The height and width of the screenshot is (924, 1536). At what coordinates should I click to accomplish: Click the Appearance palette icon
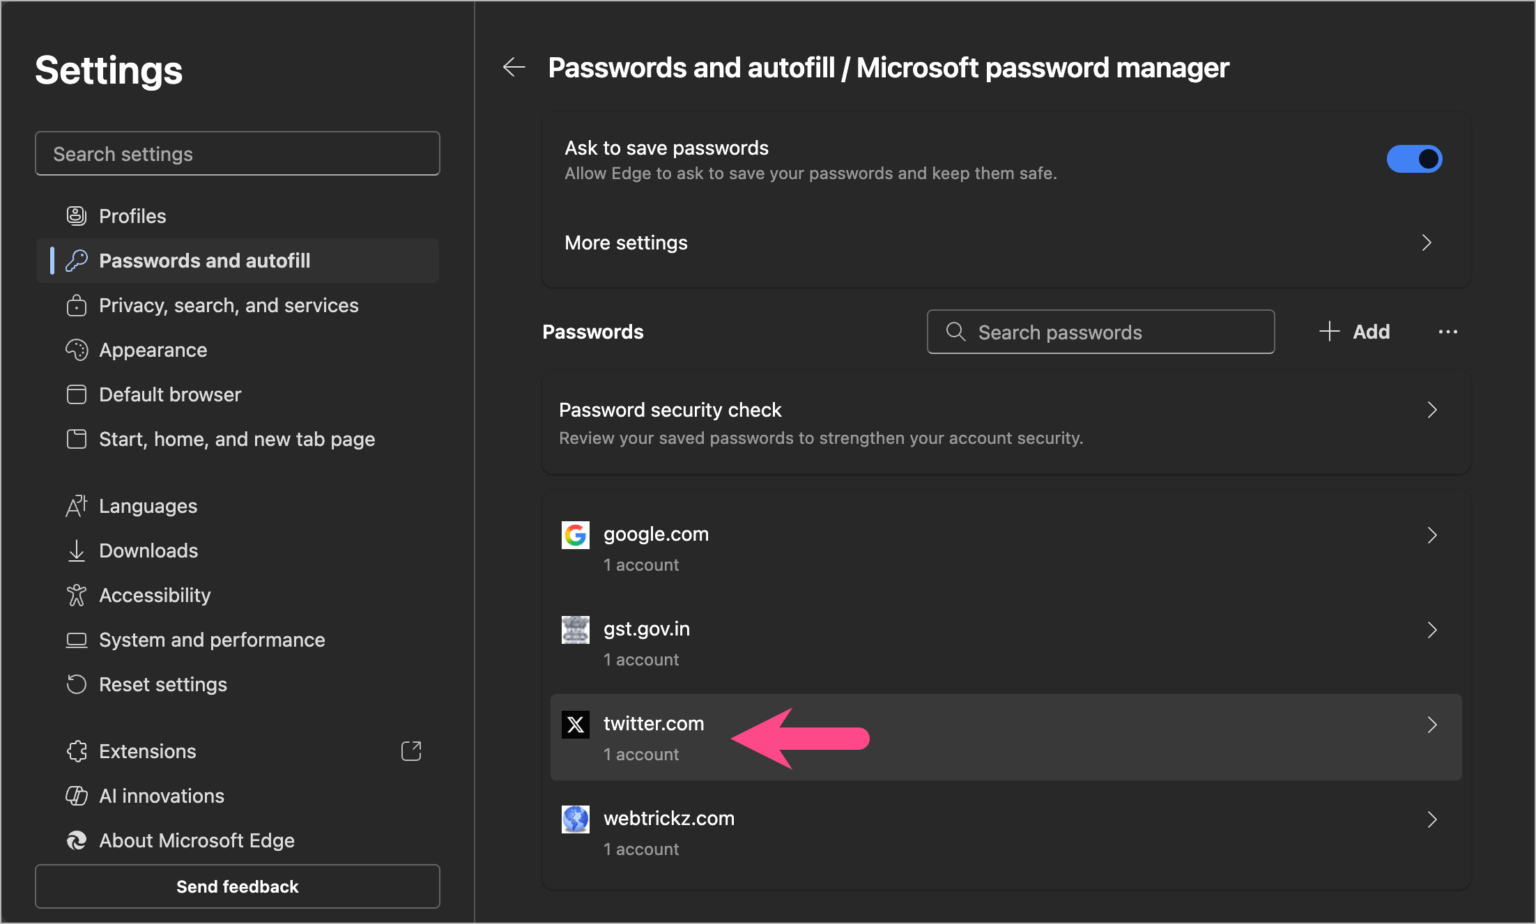(x=77, y=349)
